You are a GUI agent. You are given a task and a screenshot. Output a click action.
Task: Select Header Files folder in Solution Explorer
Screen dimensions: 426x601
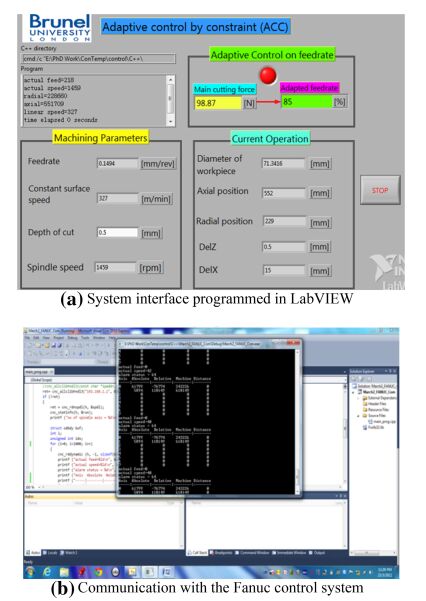[374, 404]
